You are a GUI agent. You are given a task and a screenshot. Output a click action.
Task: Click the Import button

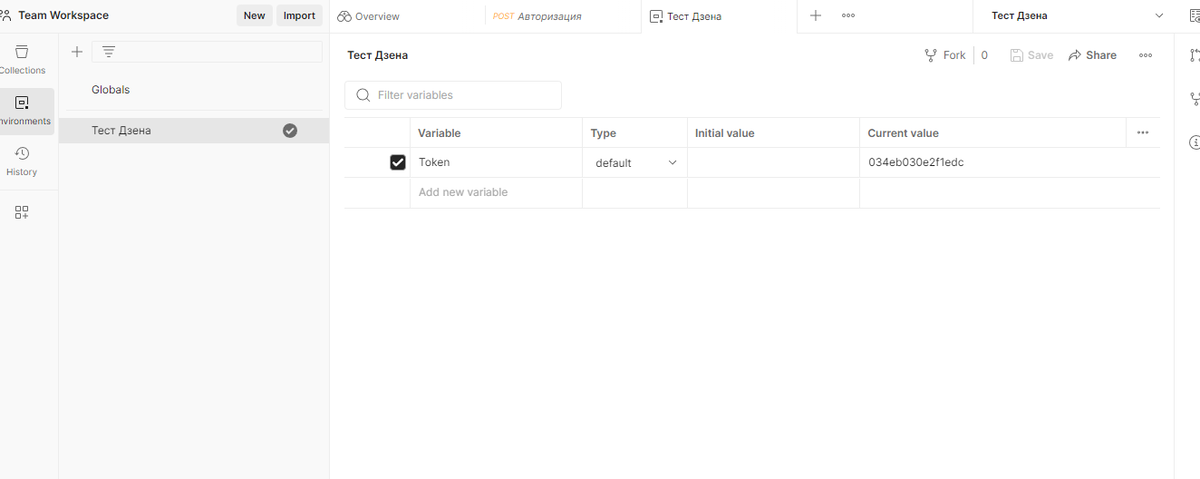(x=299, y=16)
